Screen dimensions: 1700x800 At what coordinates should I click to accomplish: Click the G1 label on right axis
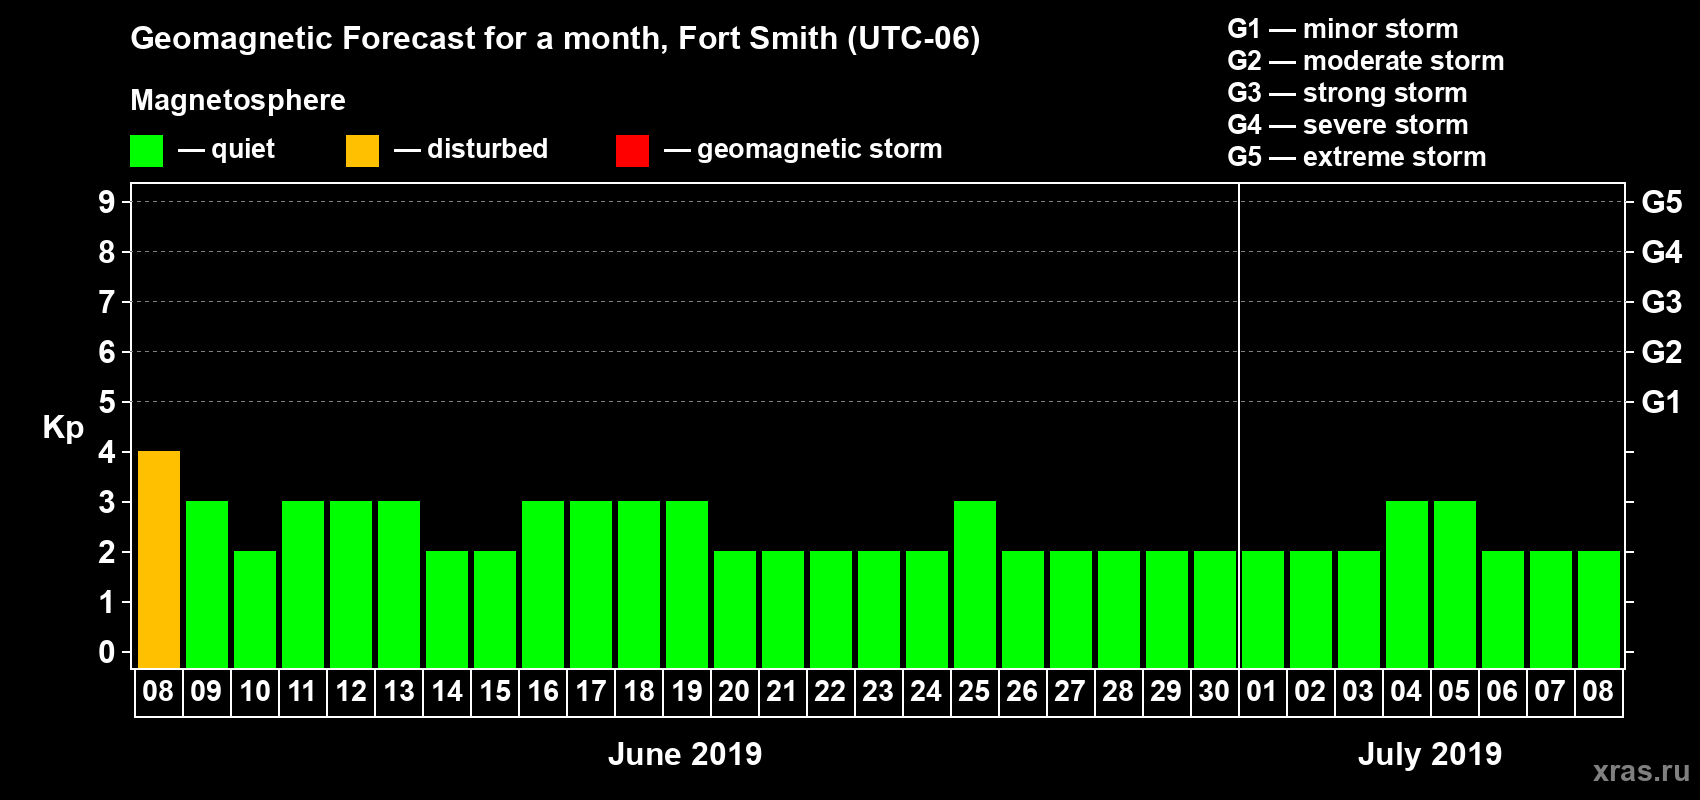coord(1662,402)
